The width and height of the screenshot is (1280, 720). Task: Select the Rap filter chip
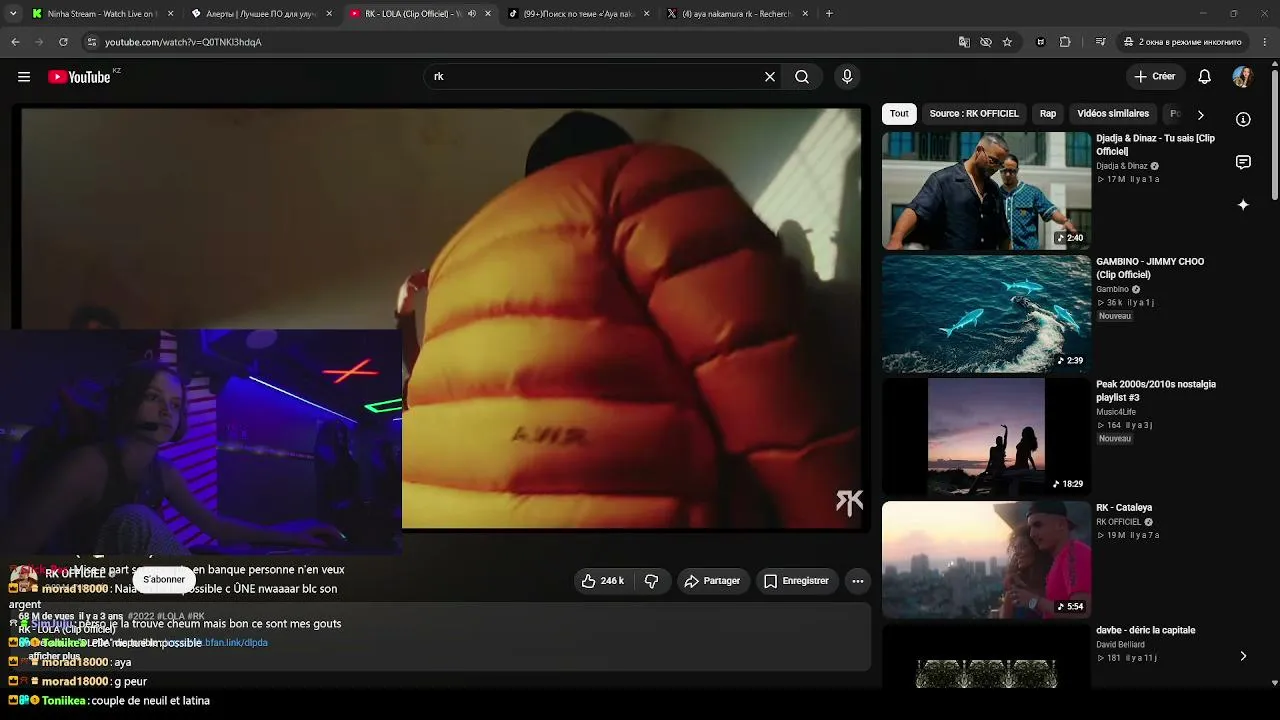click(1048, 114)
